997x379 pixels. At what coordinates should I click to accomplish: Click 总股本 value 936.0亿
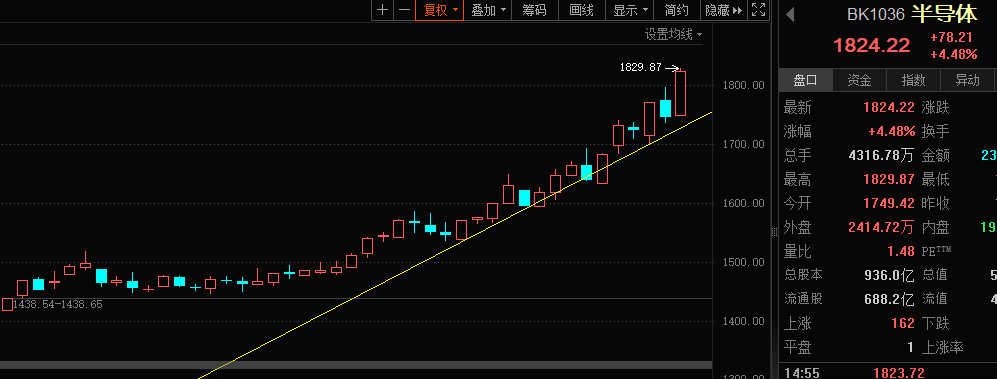click(x=889, y=275)
